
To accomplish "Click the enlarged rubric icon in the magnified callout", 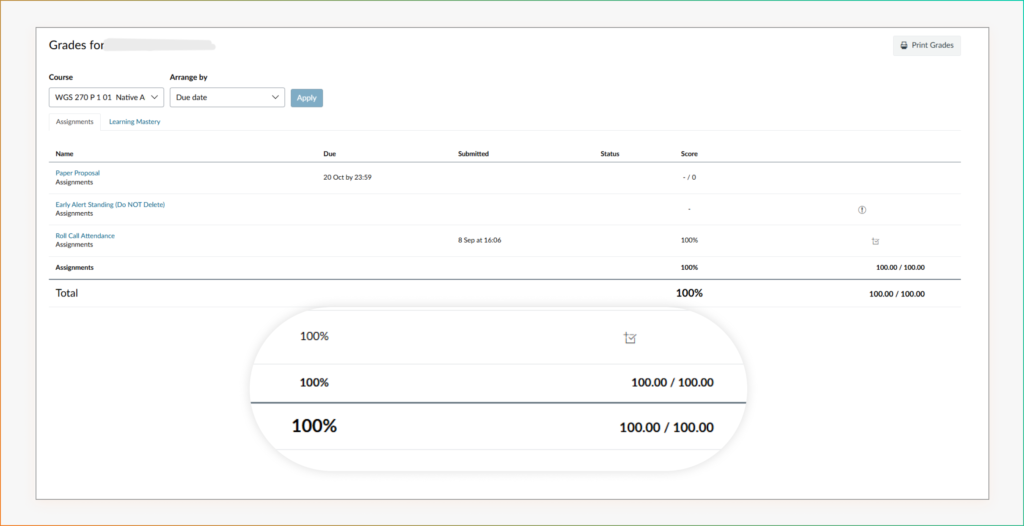I will 630,338.
